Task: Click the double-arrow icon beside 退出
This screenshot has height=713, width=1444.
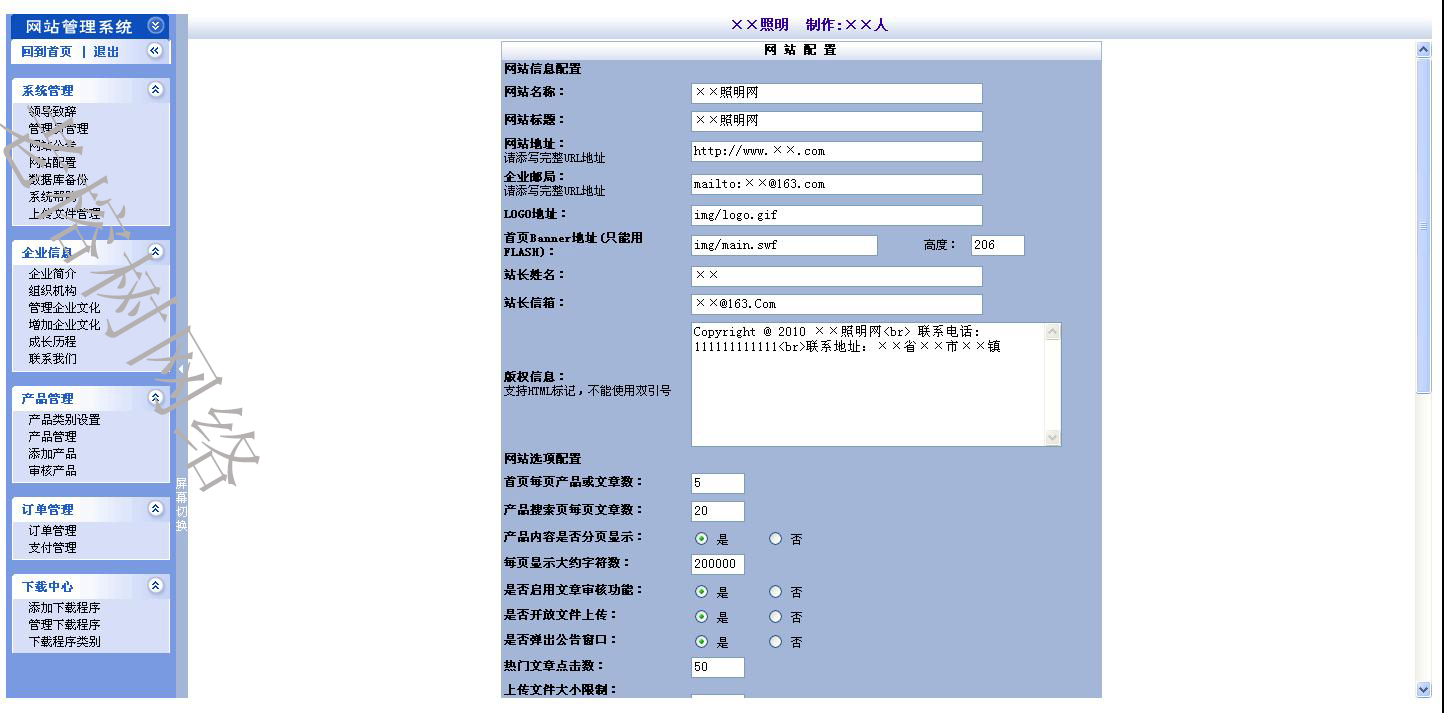Action: click(155, 51)
